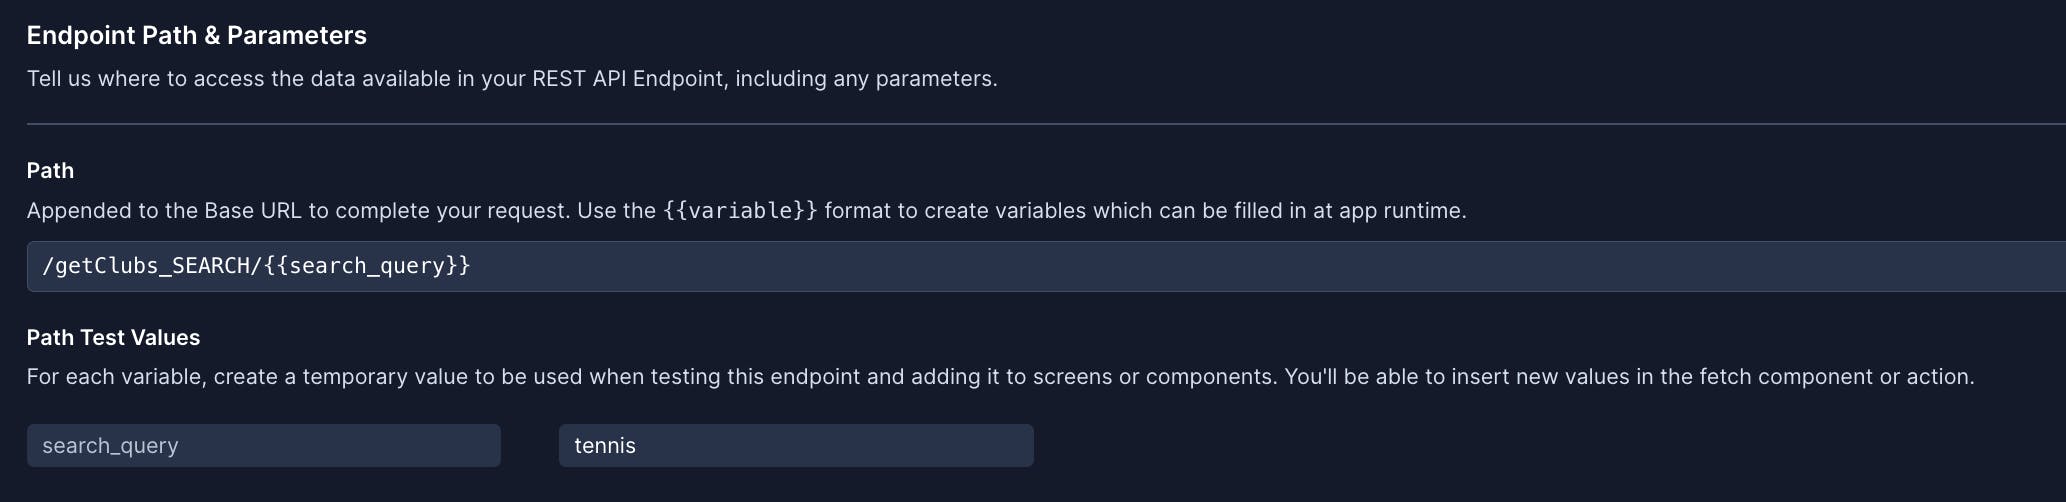Click the /getClubs_SEARCH text in Path field
This screenshot has width=2066, height=502.
pos(146,266)
